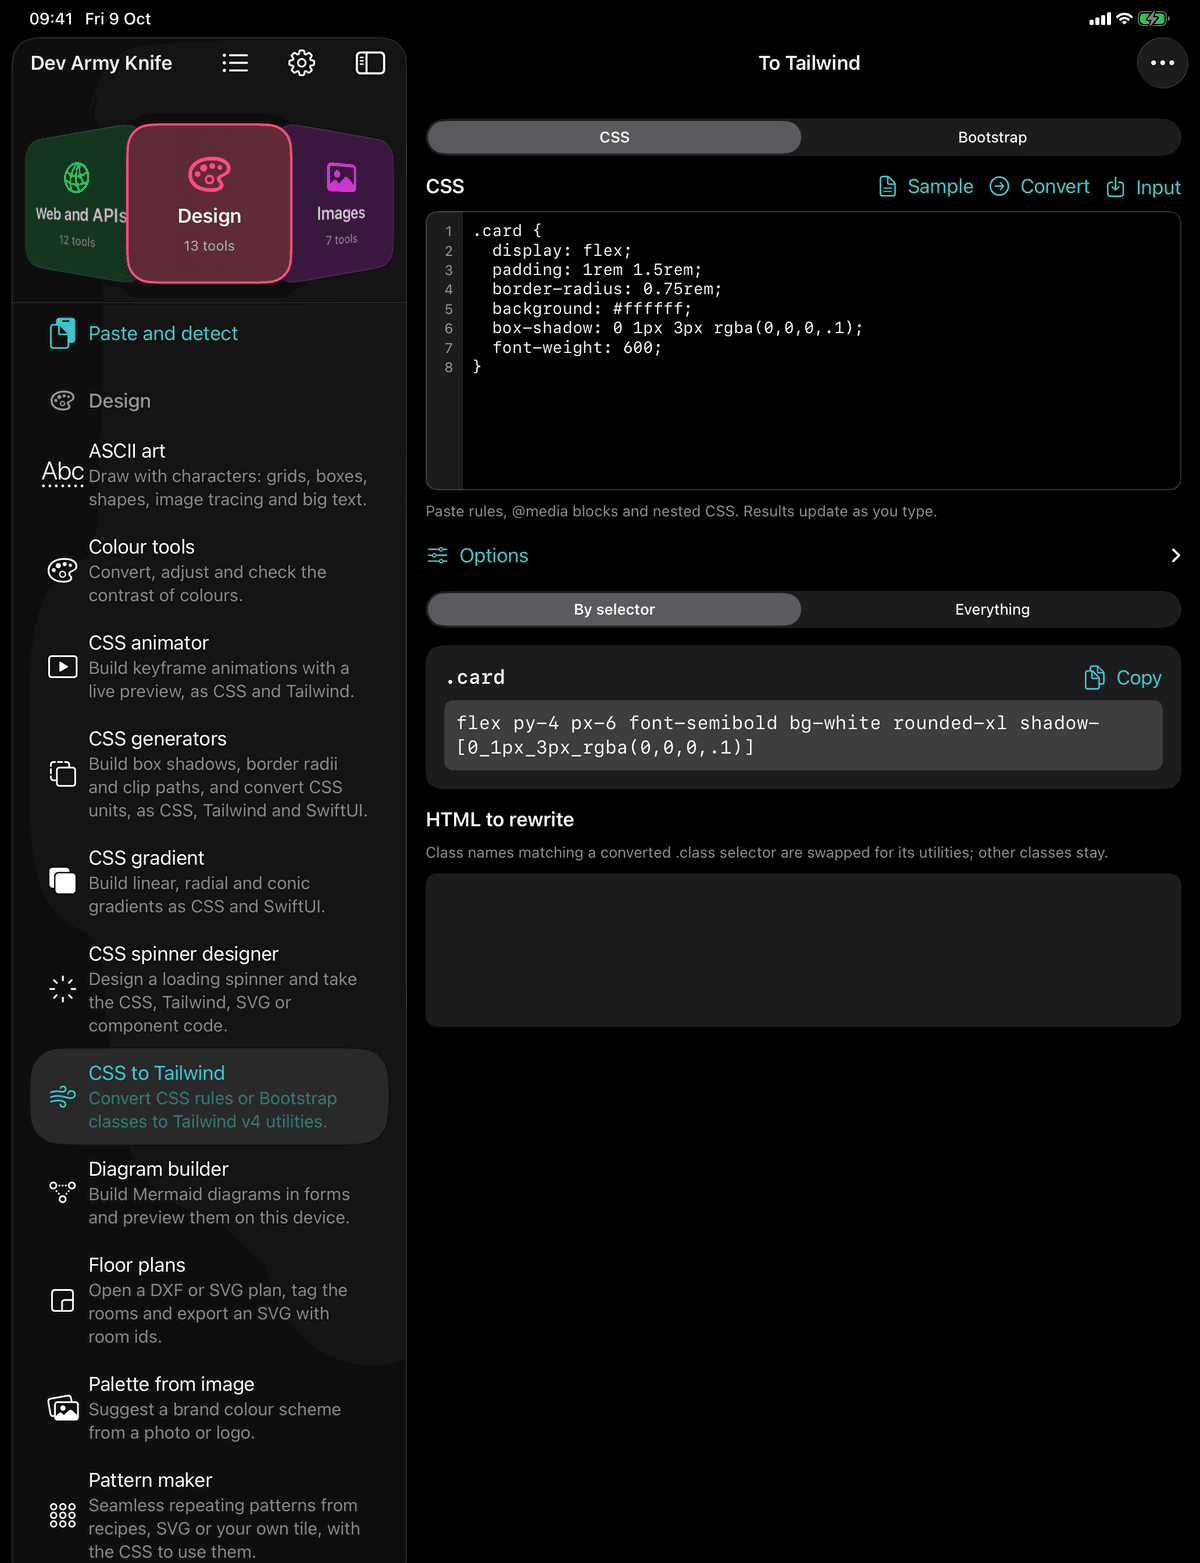The width and height of the screenshot is (1200, 1563).
Task: Select the Web and APIs category card
Action: [x=78, y=205]
